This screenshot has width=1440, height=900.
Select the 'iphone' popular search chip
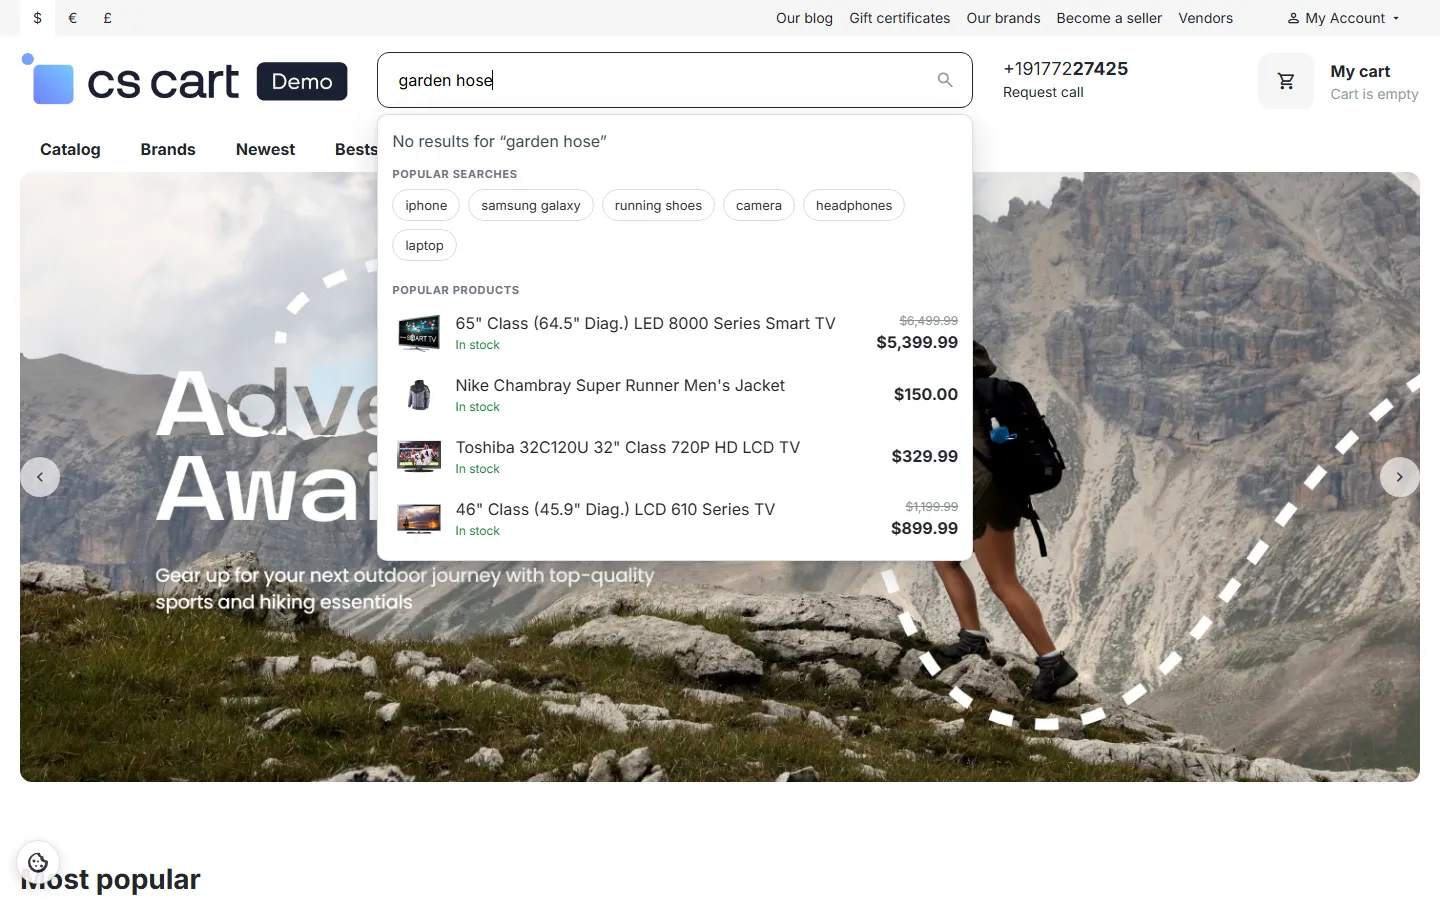[x=426, y=205]
